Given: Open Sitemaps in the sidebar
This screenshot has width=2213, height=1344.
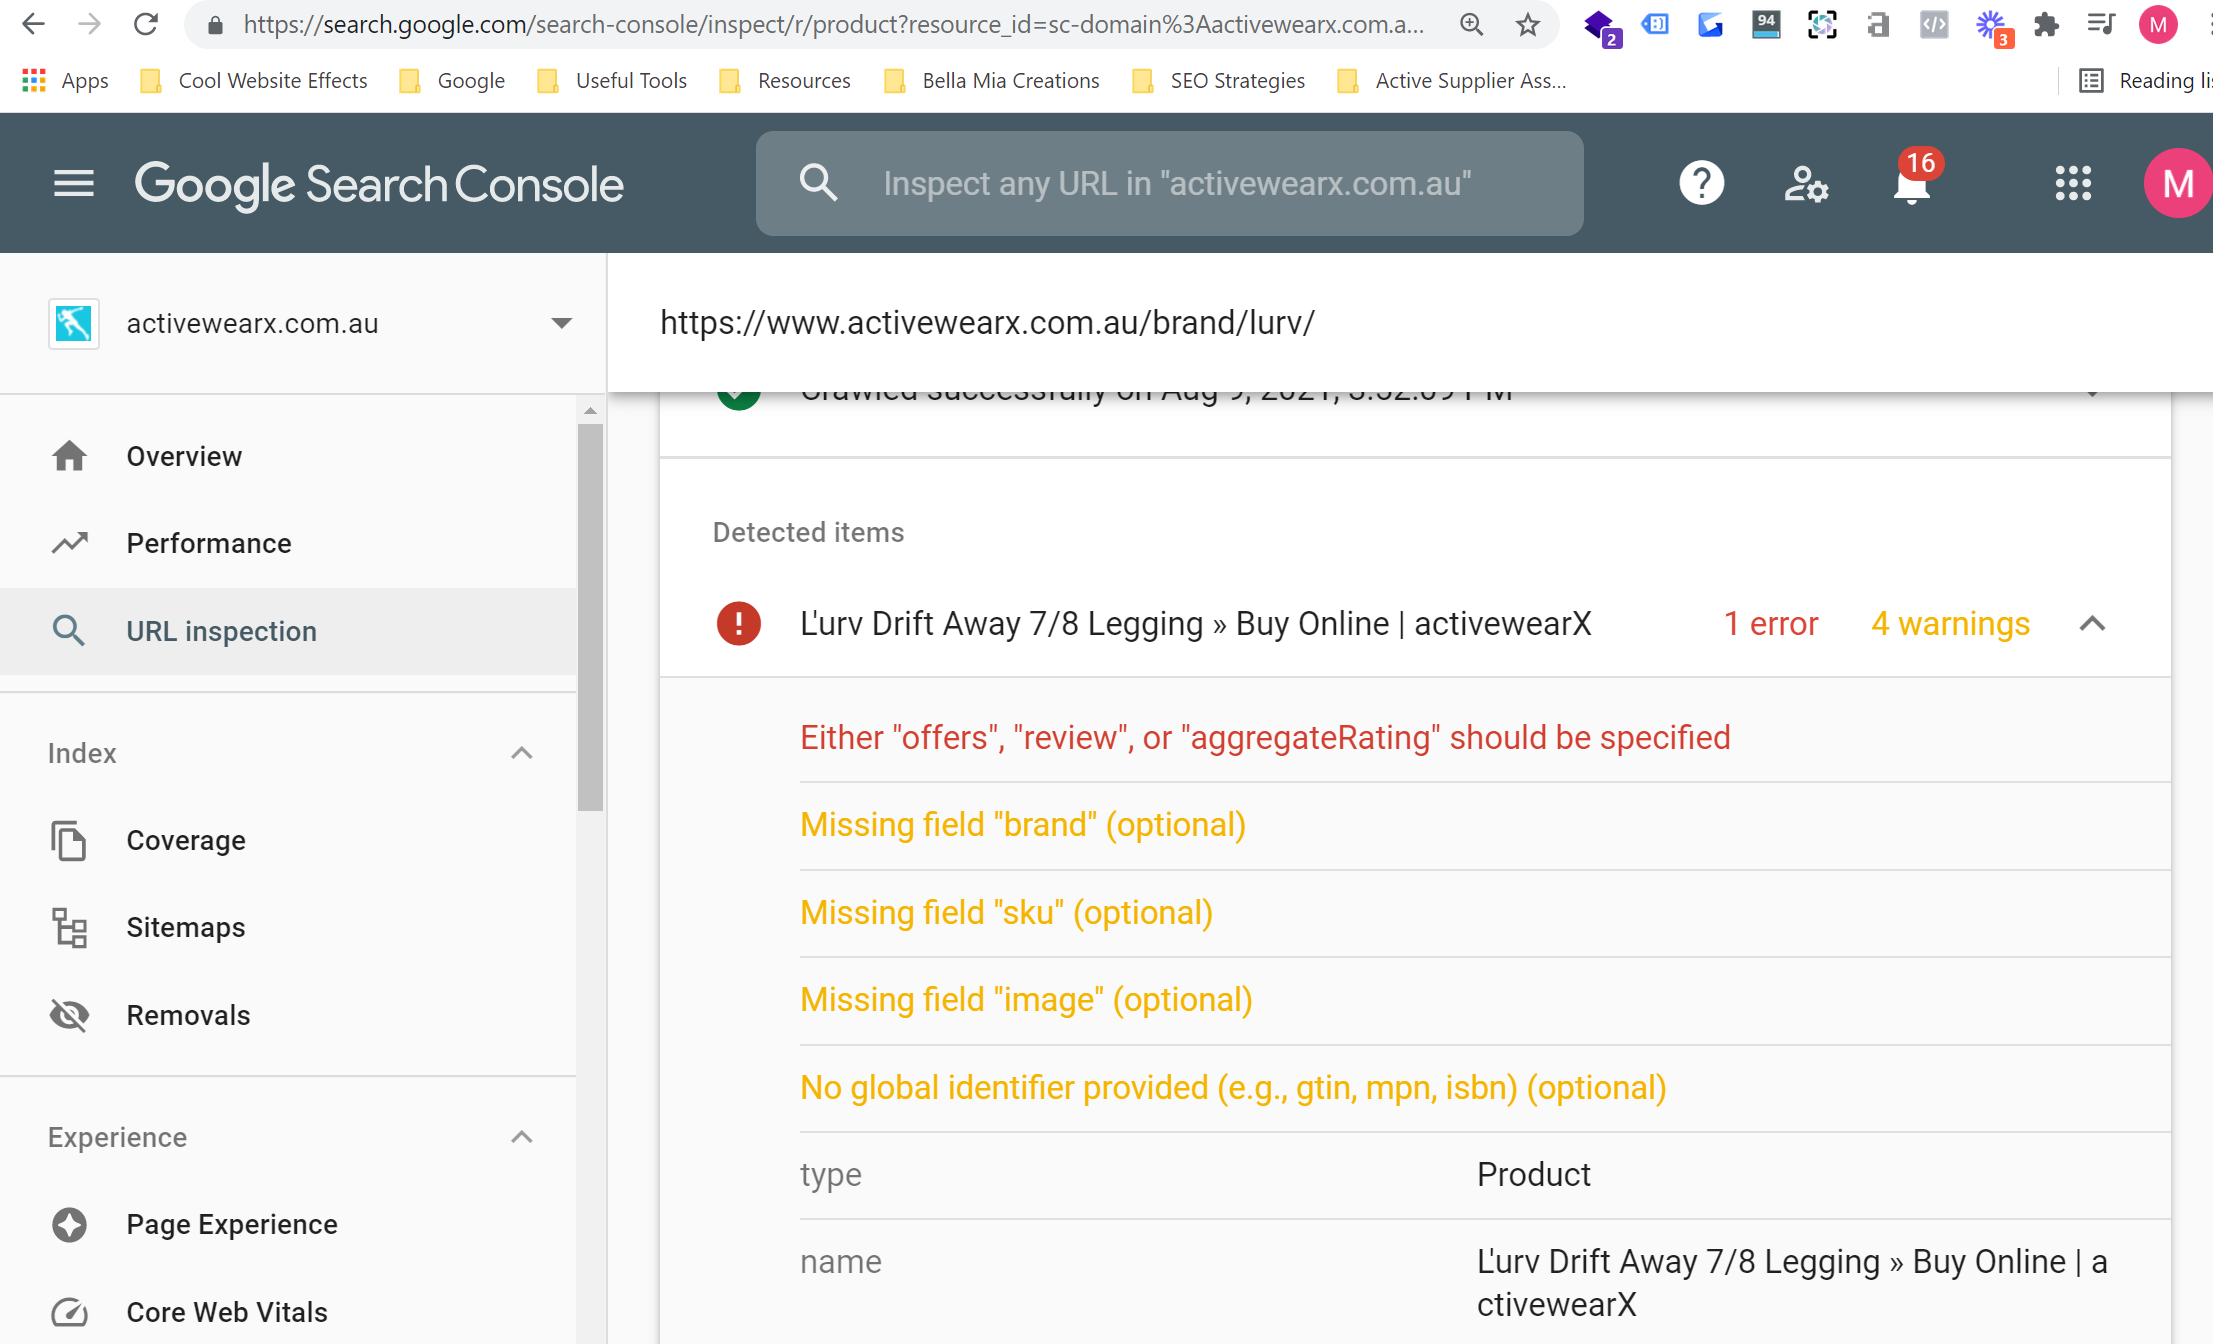Looking at the screenshot, I should coord(186,927).
